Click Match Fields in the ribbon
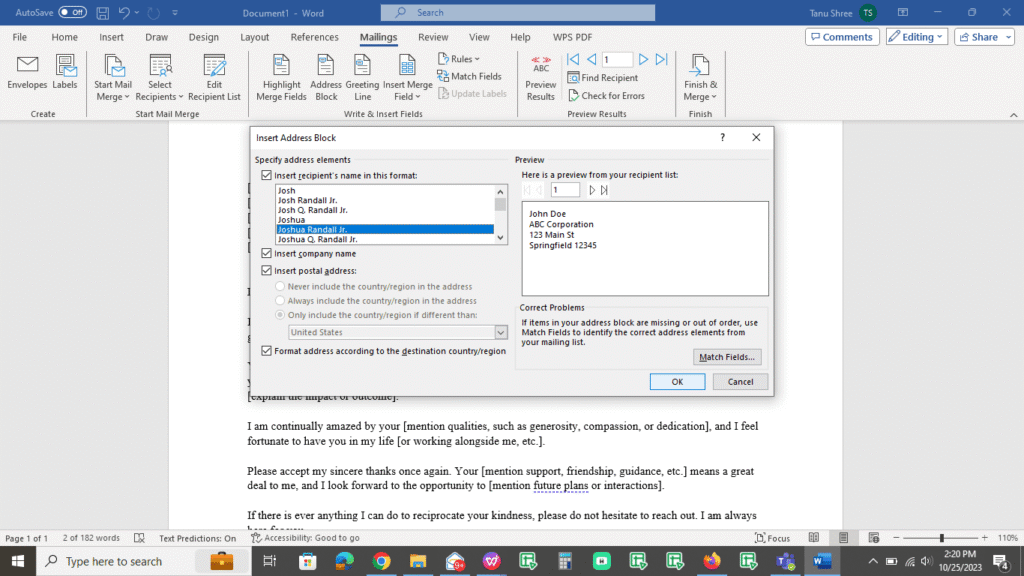The width and height of the screenshot is (1024, 576). pos(470,76)
